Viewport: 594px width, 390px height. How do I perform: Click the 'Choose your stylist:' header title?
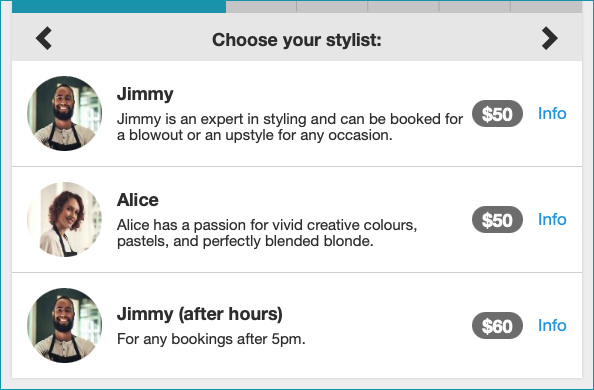[297, 40]
